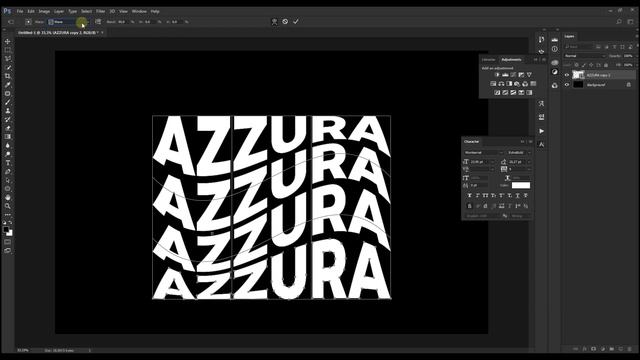Select the Blur tool
The height and width of the screenshot is (360, 640).
(7, 146)
